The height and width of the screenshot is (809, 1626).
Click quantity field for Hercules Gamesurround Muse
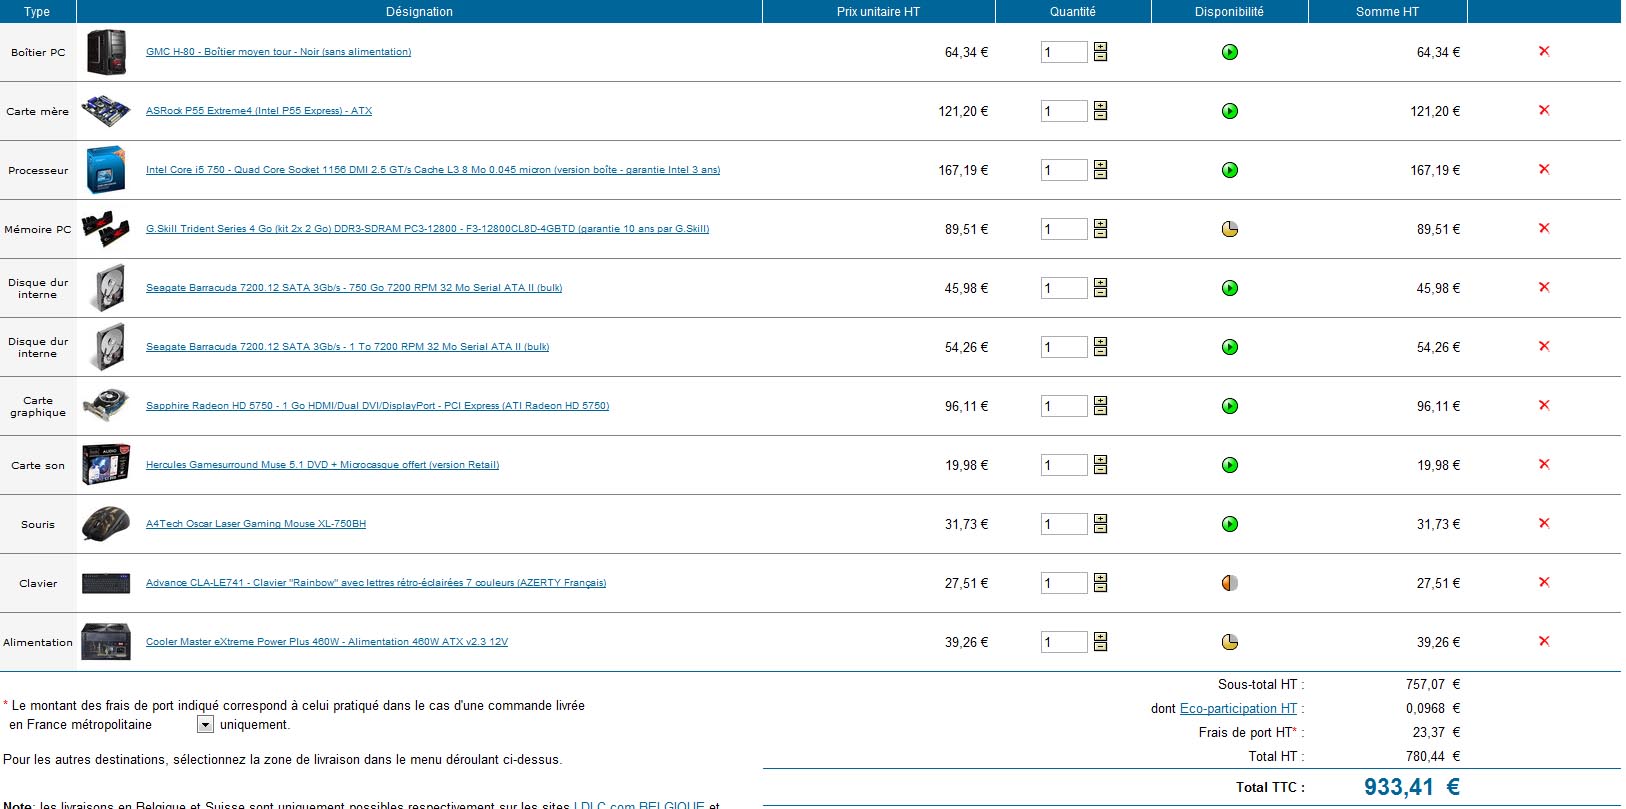click(x=1063, y=465)
